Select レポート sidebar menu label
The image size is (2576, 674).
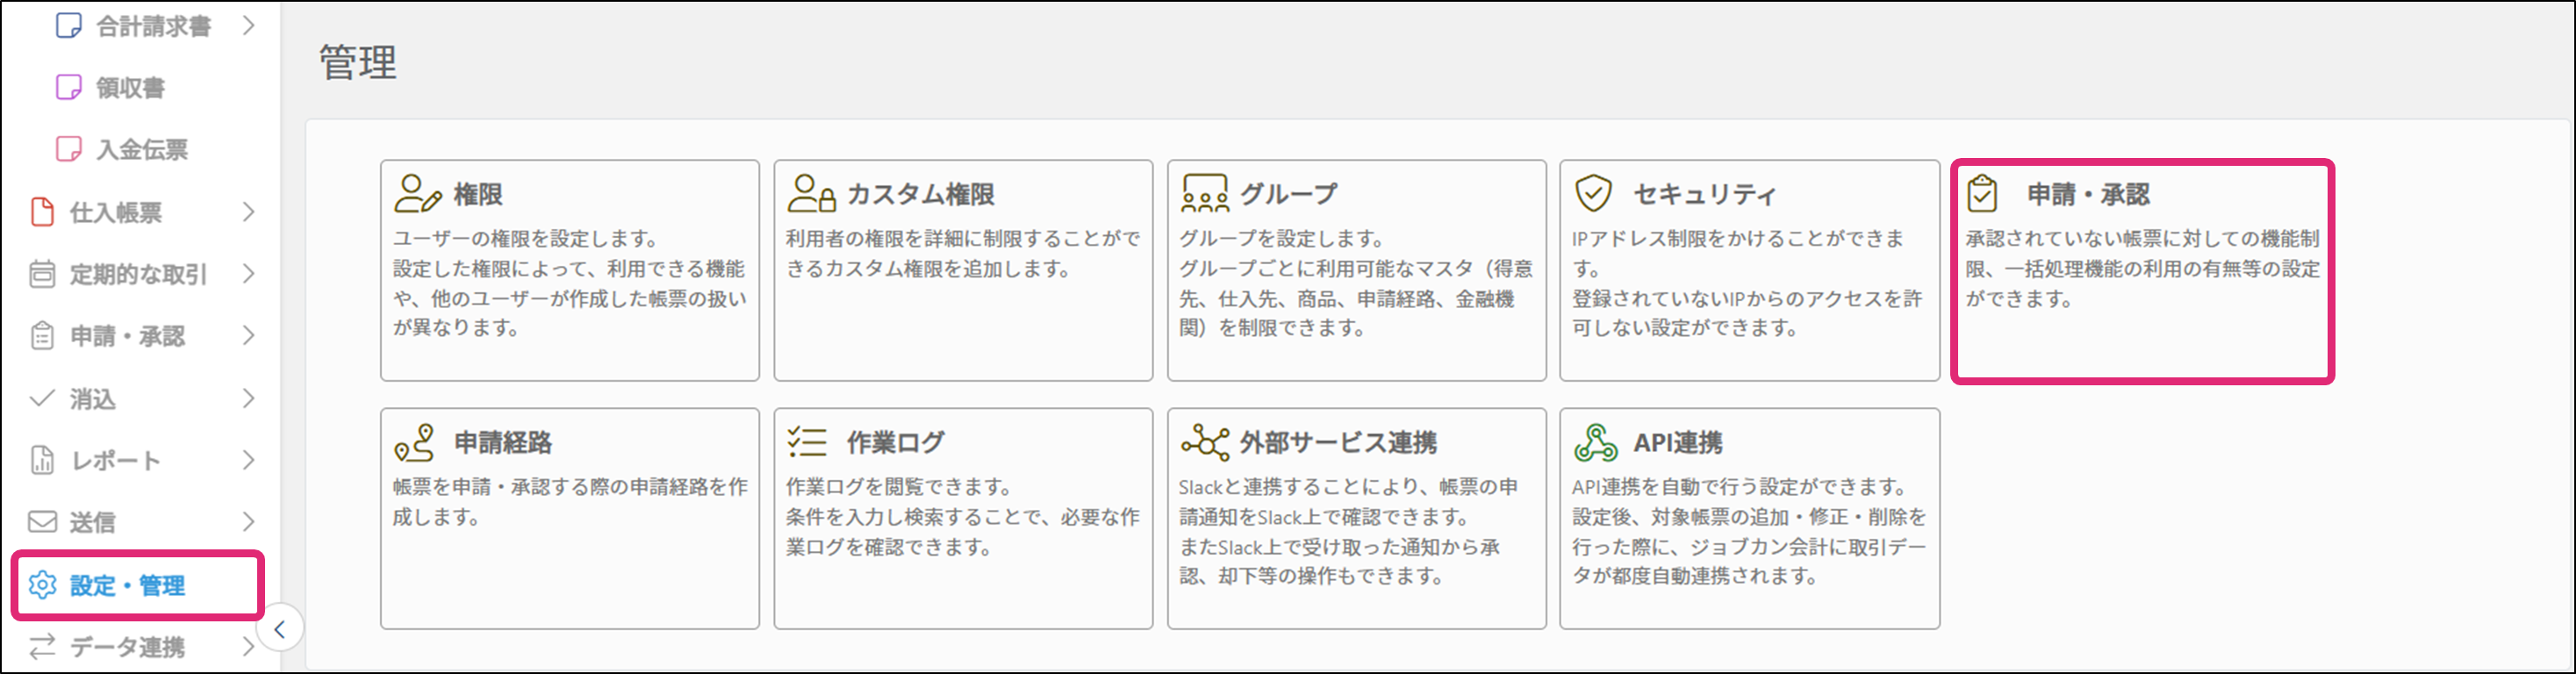[116, 461]
